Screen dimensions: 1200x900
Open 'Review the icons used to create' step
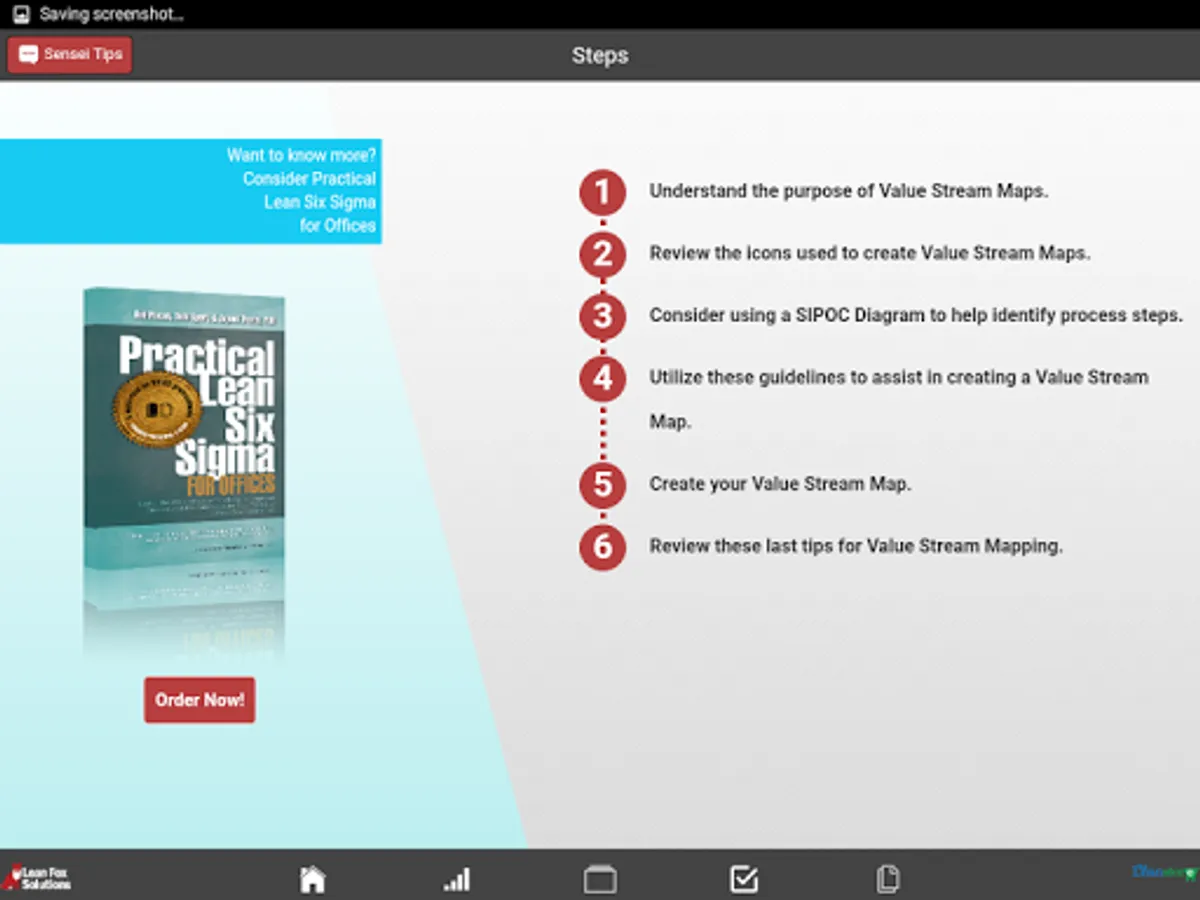pos(870,253)
